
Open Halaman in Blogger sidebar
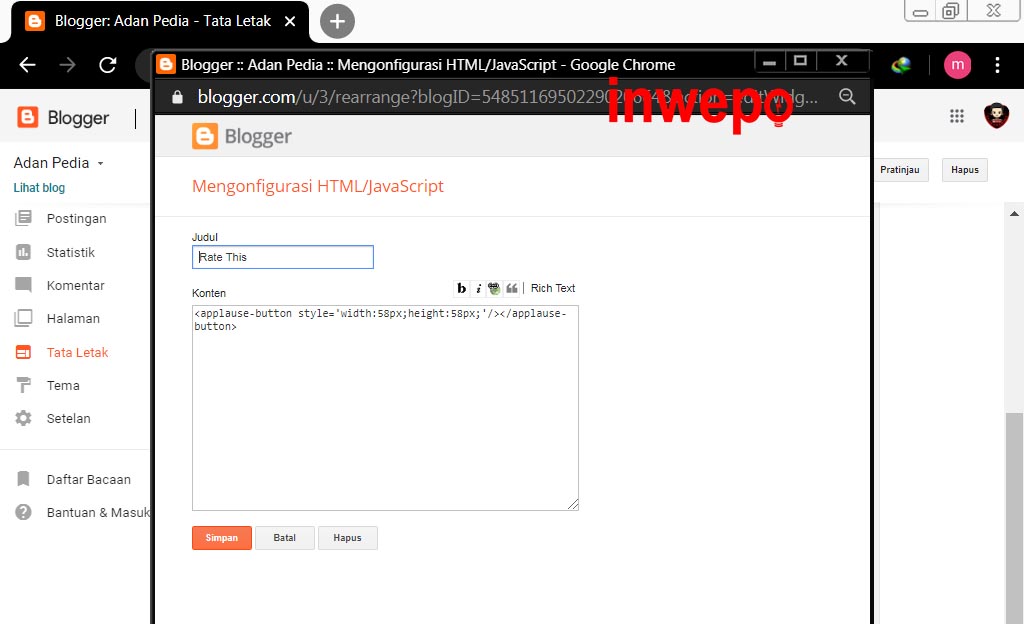[x=75, y=319]
